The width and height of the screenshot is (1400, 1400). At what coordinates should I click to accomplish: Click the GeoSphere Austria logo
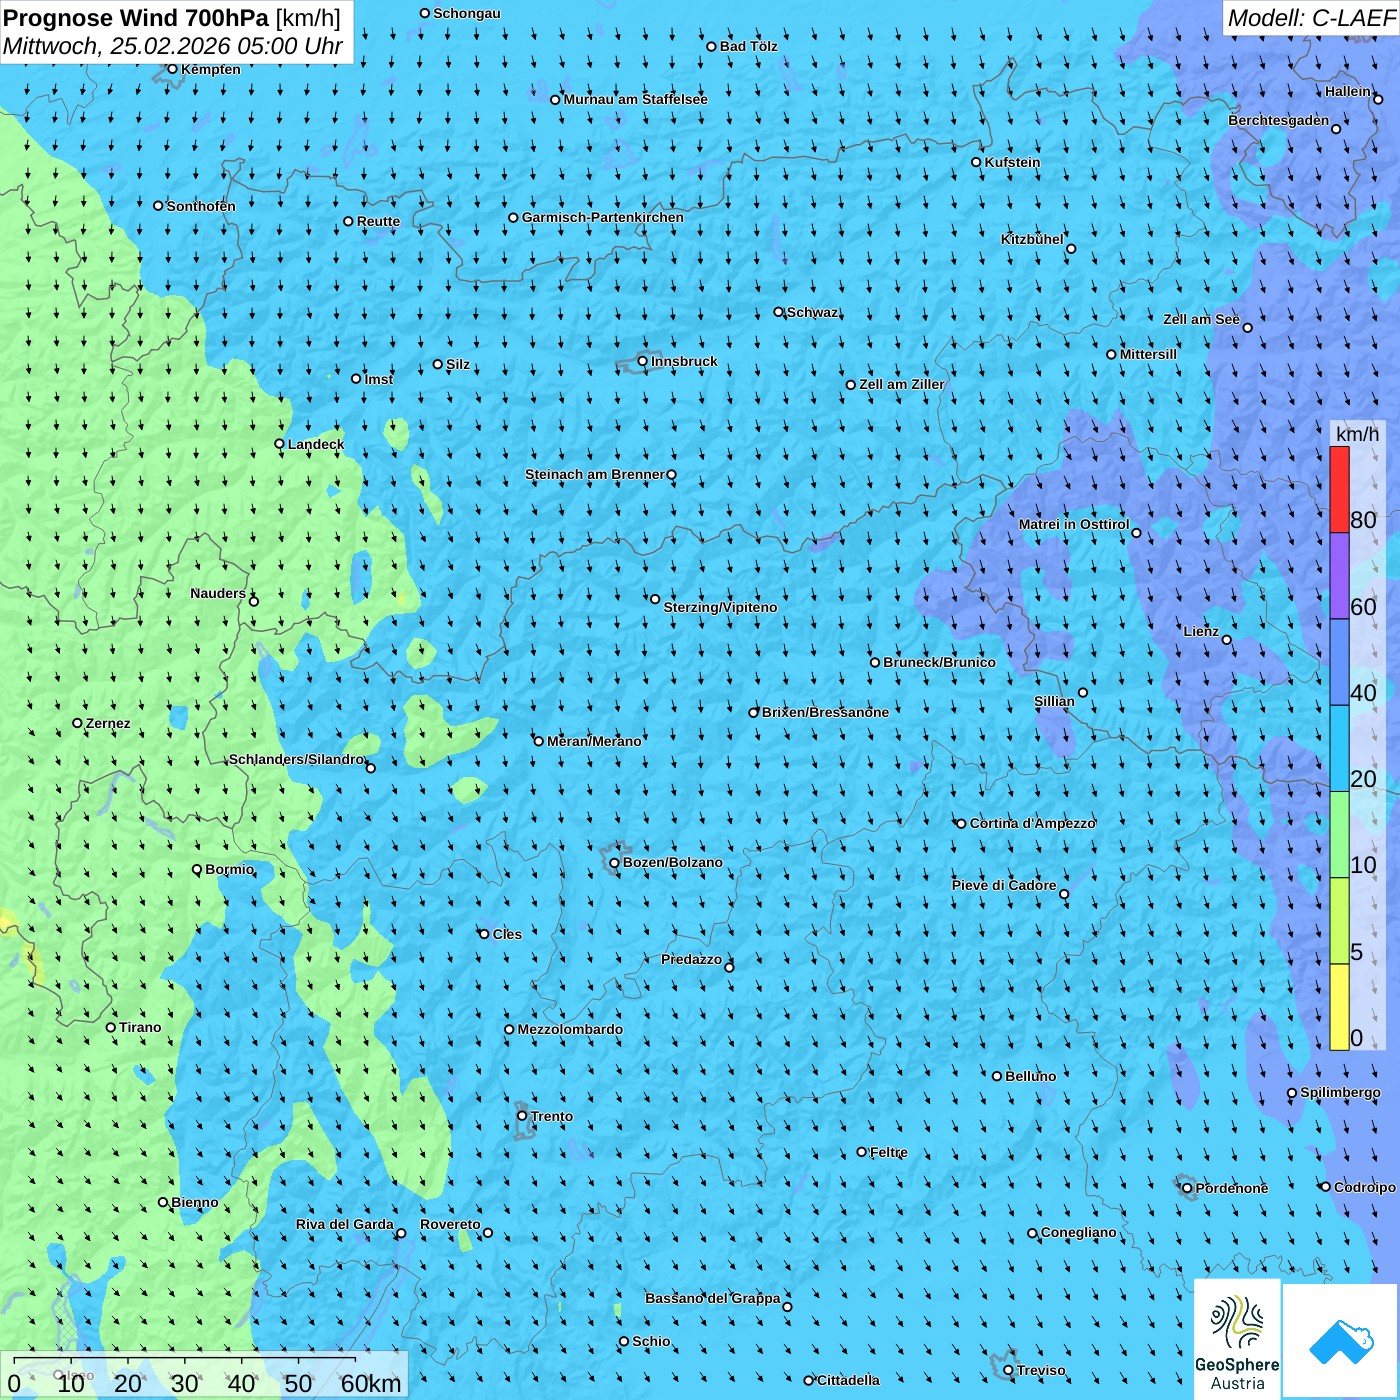pyautogui.click(x=1237, y=1339)
